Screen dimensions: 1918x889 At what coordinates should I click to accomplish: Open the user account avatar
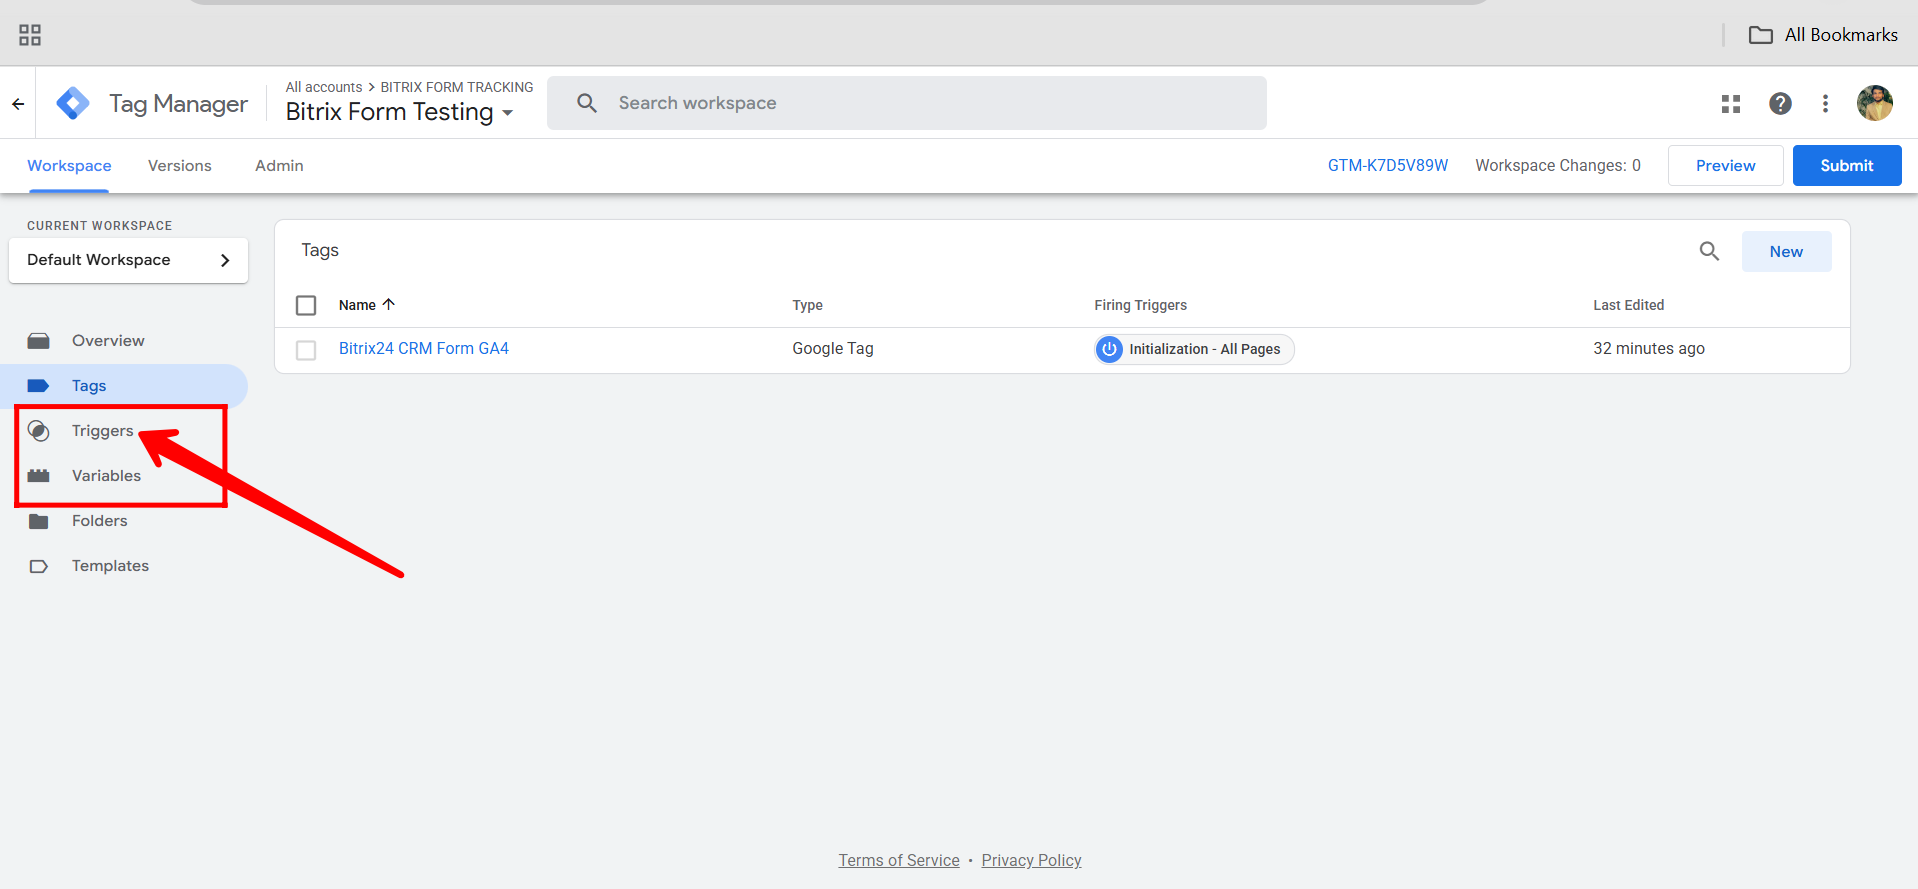click(1874, 103)
